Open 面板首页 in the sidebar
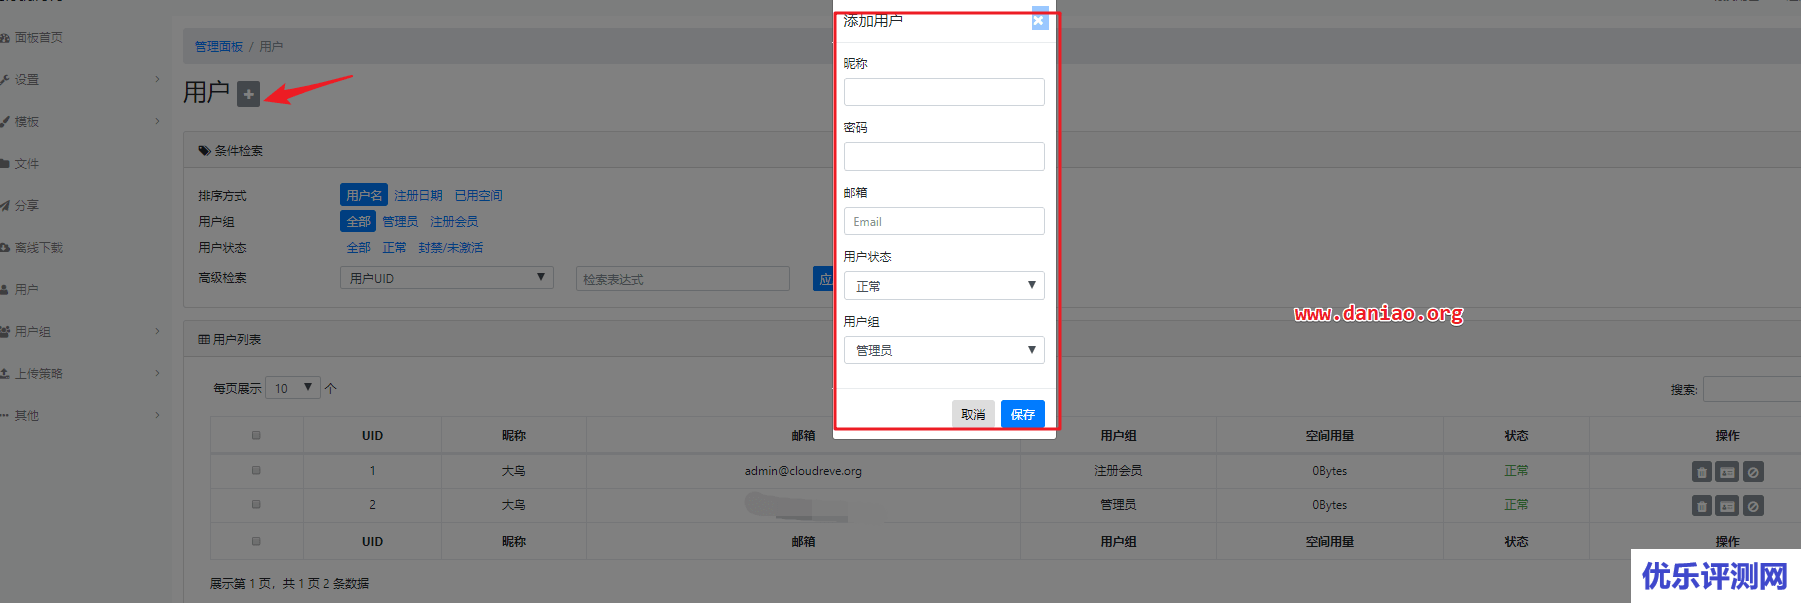This screenshot has width=1801, height=603. click(38, 38)
